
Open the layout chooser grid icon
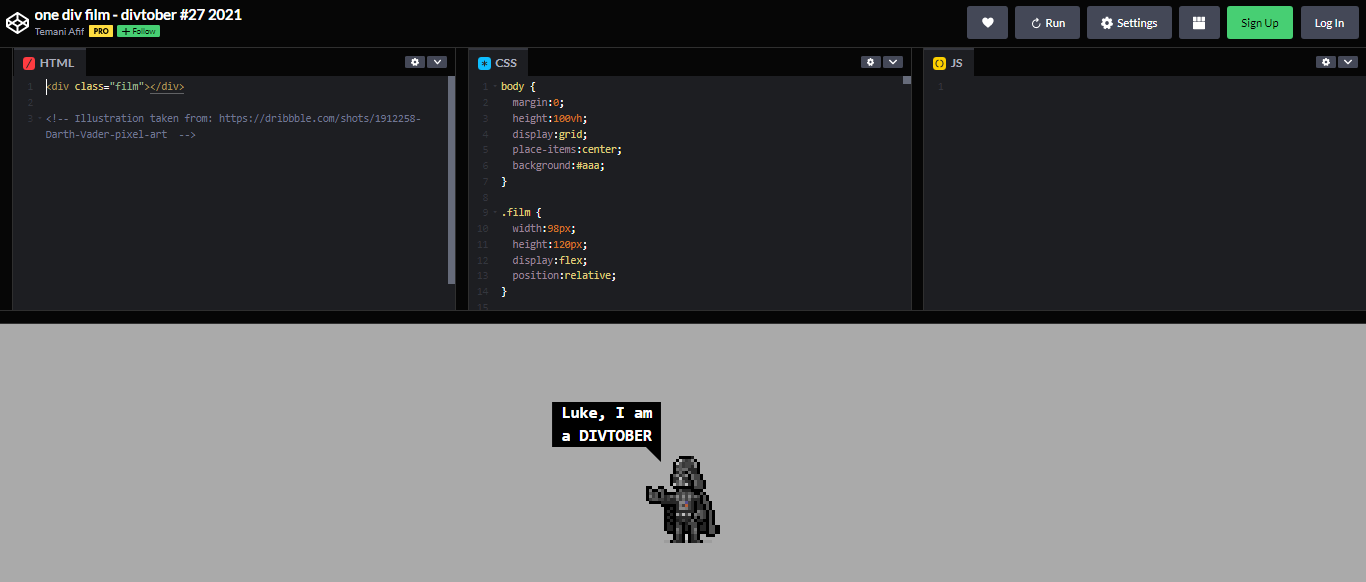[1199, 22]
